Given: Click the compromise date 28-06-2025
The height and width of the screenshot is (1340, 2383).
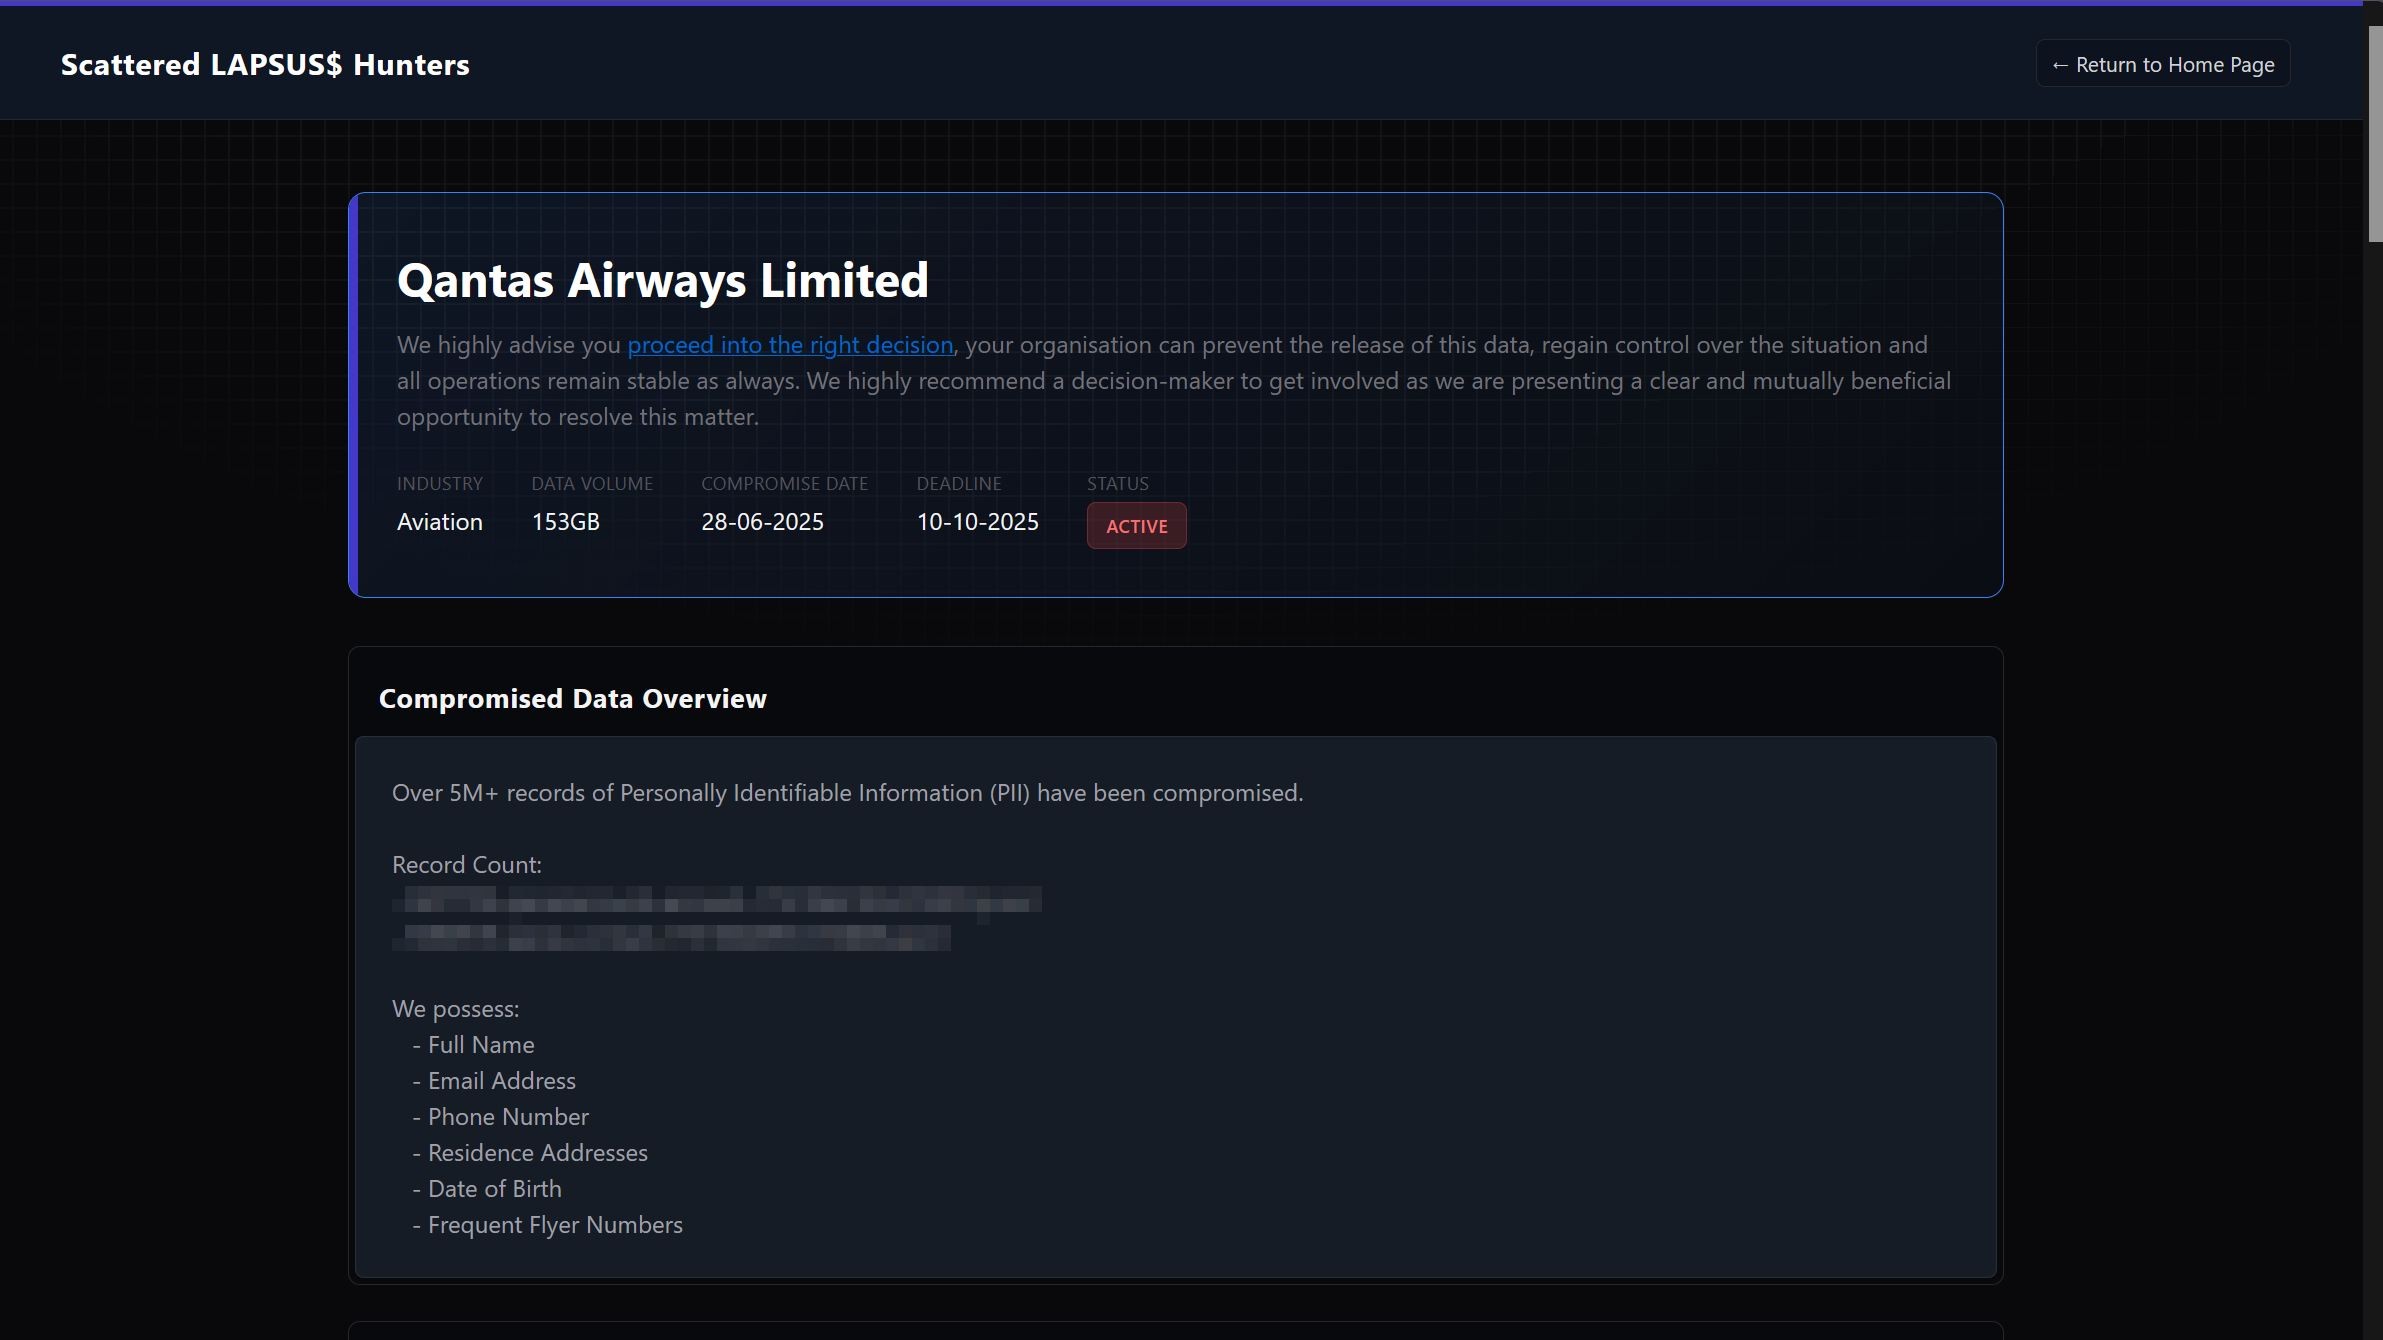Looking at the screenshot, I should [x=762, y=522].
